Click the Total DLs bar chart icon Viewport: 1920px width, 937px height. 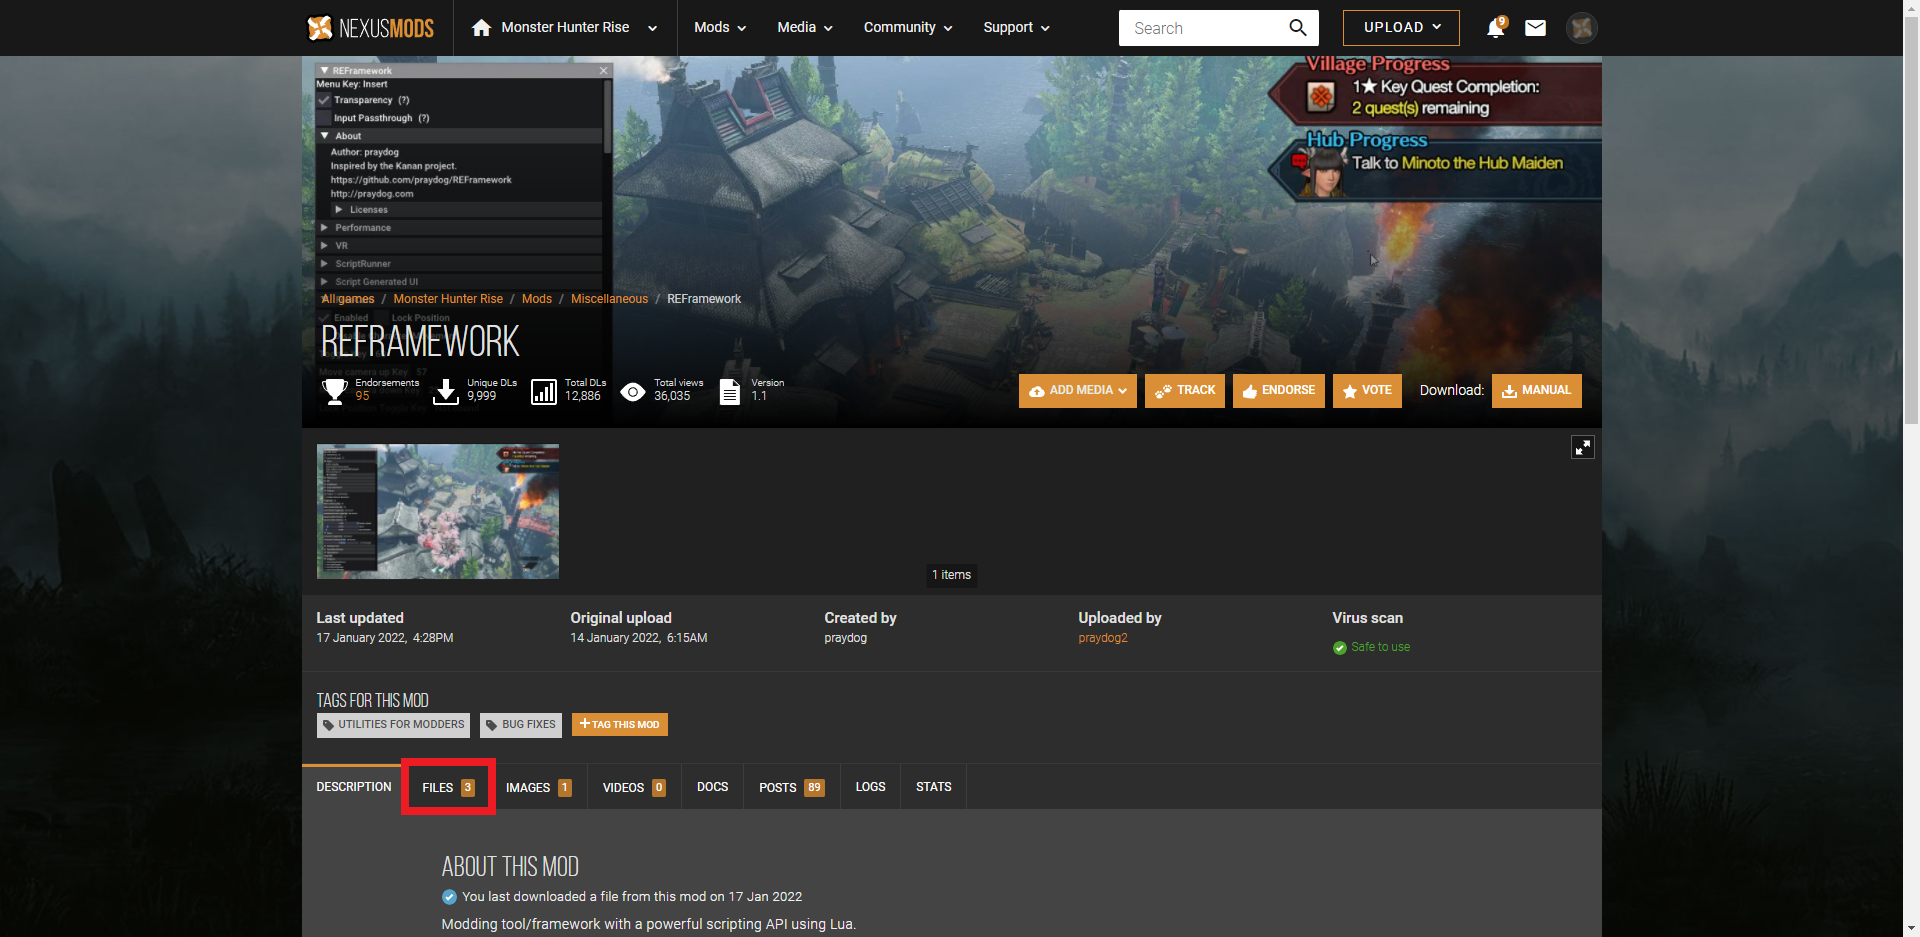click(544, 391)
